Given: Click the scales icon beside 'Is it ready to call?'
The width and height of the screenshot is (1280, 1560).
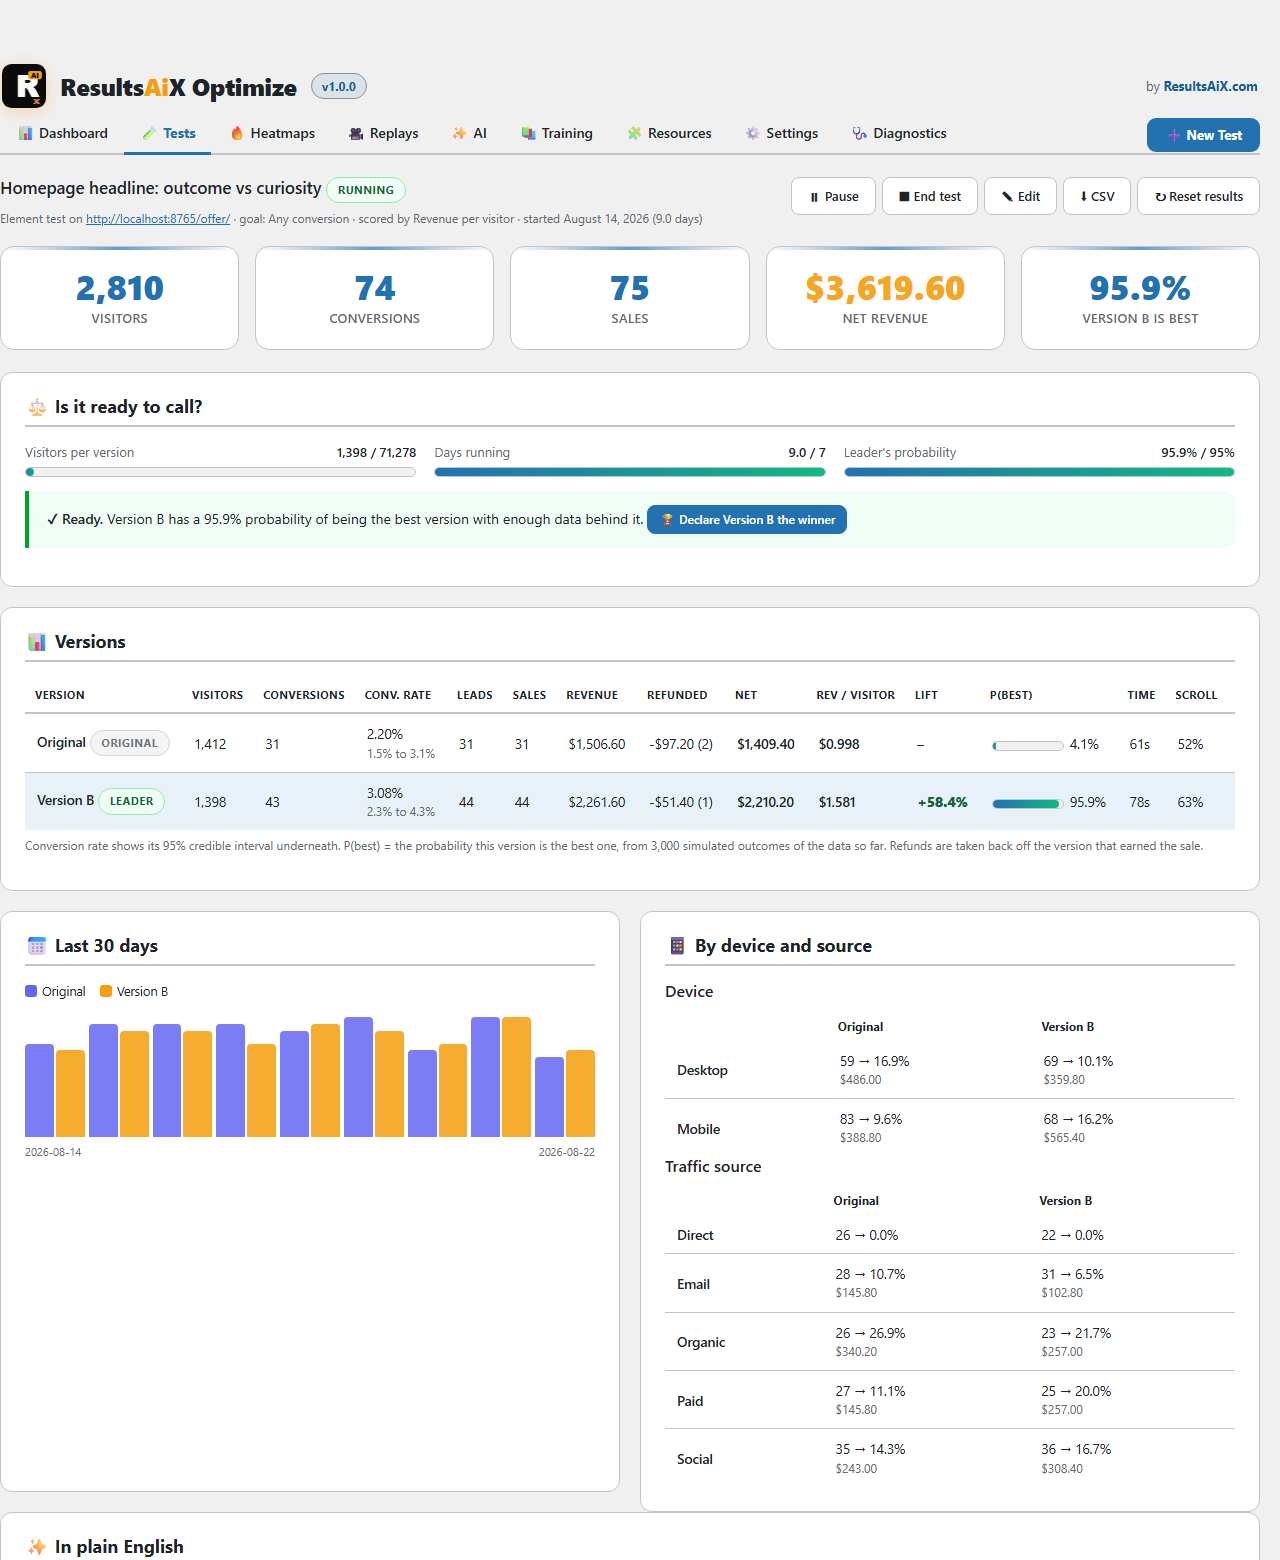Looking at the screenshot, I should pos(37,407).
